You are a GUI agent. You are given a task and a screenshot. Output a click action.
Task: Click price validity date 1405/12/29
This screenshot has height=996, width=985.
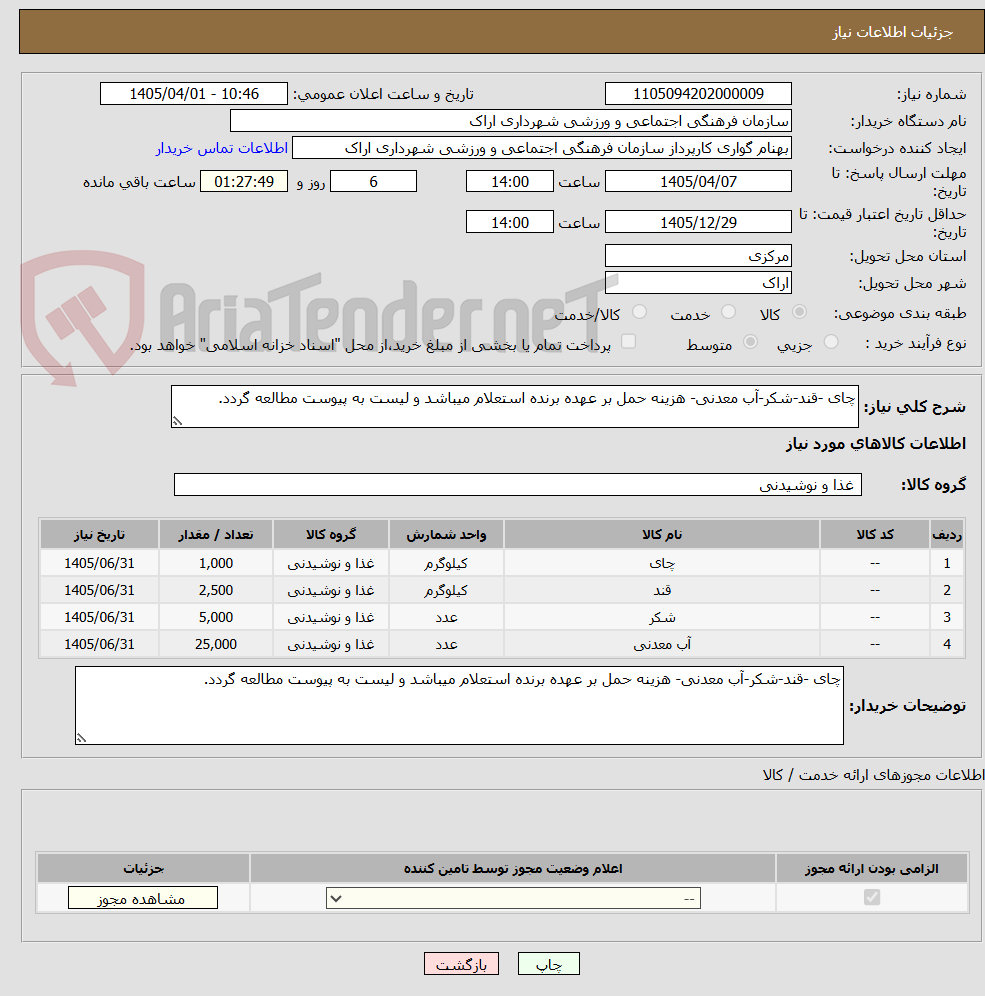pyautogui.click(x=698, y=222)
